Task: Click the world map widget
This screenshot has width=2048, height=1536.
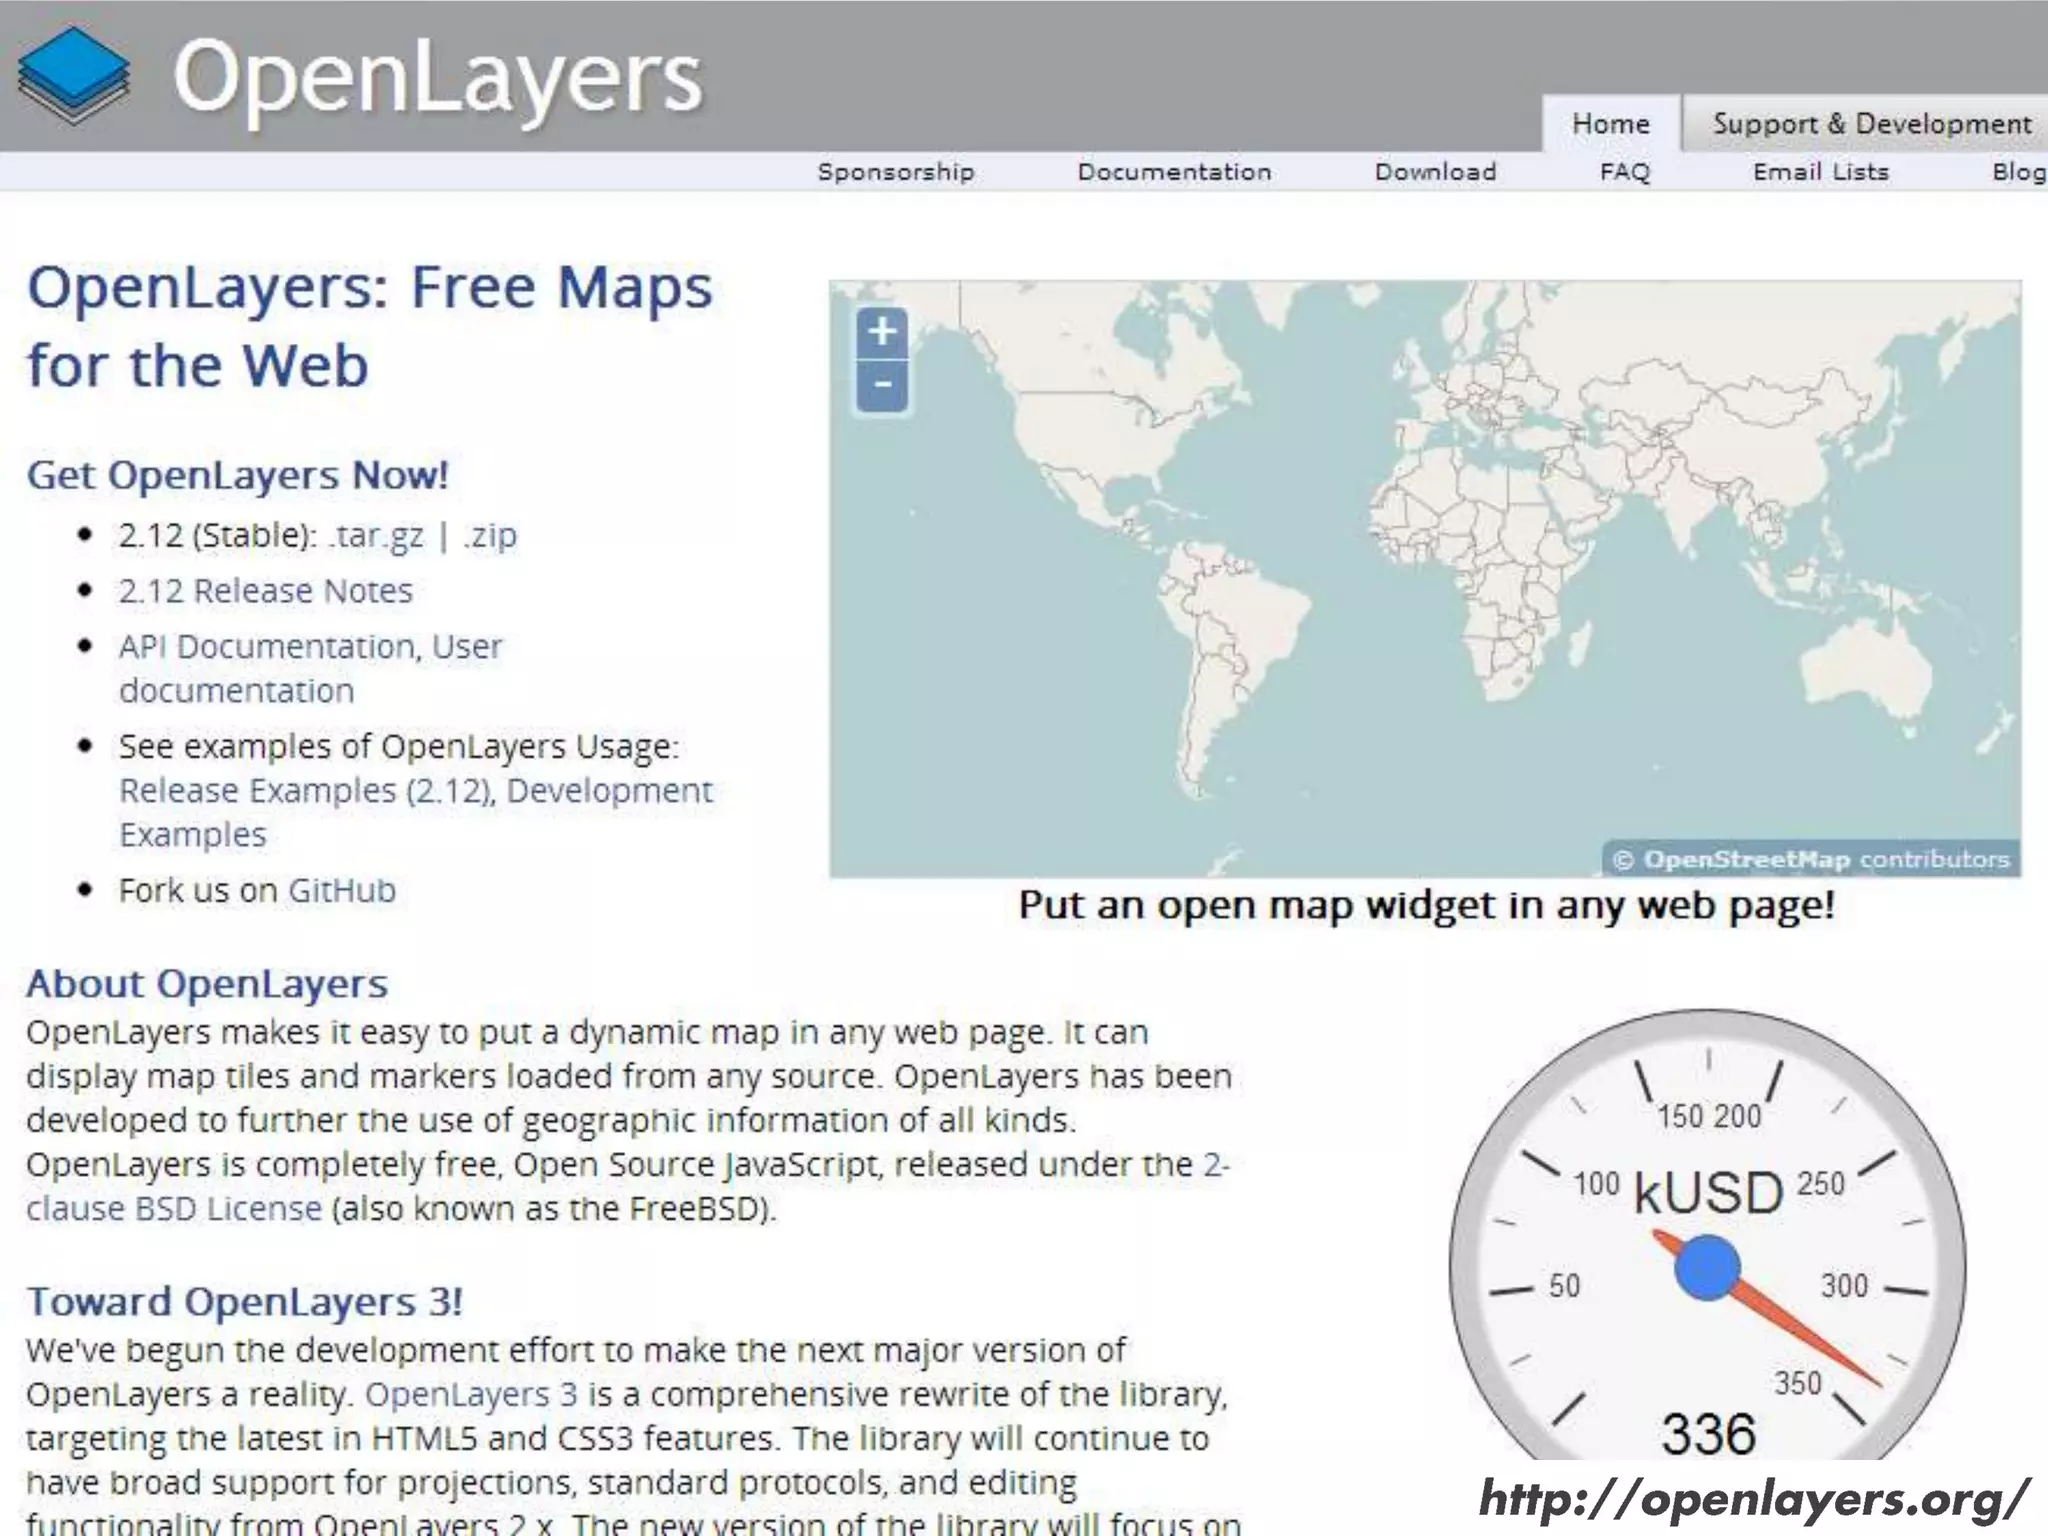Action: pos(1425,578)
